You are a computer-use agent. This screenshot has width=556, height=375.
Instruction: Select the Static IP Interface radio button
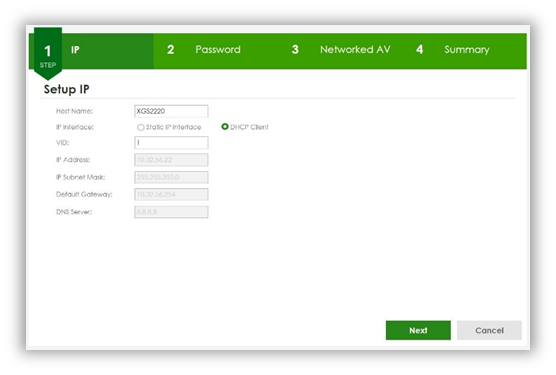point(141,127)
